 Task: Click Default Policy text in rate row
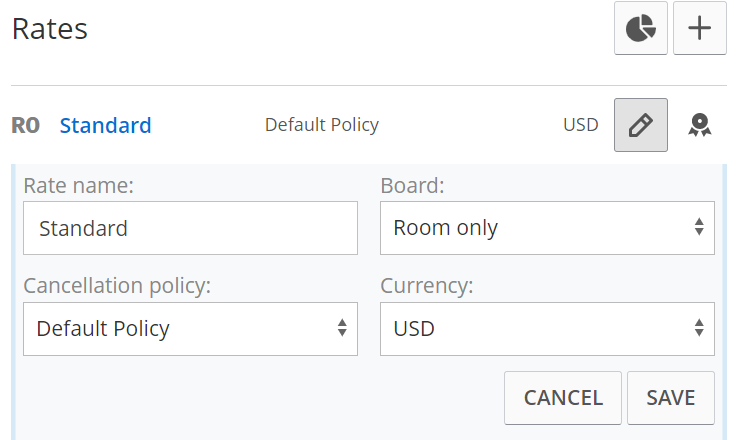[322, 125]
